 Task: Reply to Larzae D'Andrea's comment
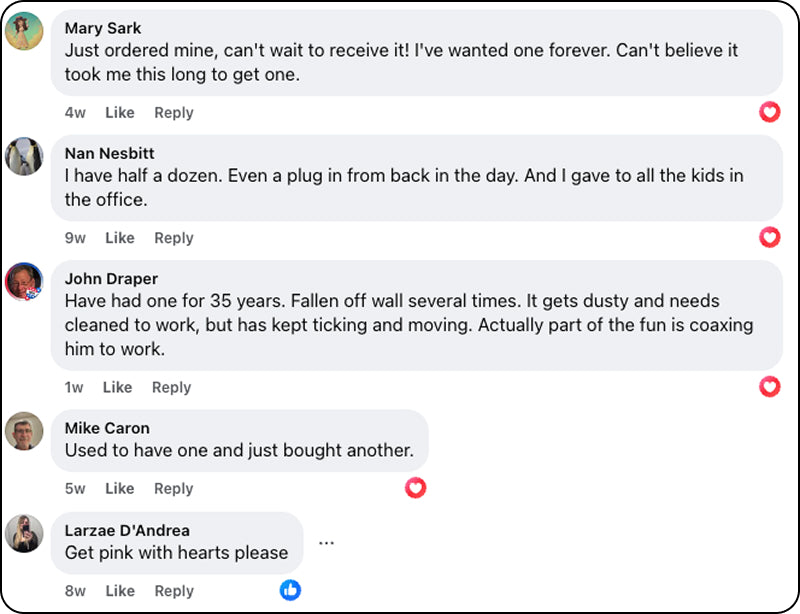click(173, 591)
